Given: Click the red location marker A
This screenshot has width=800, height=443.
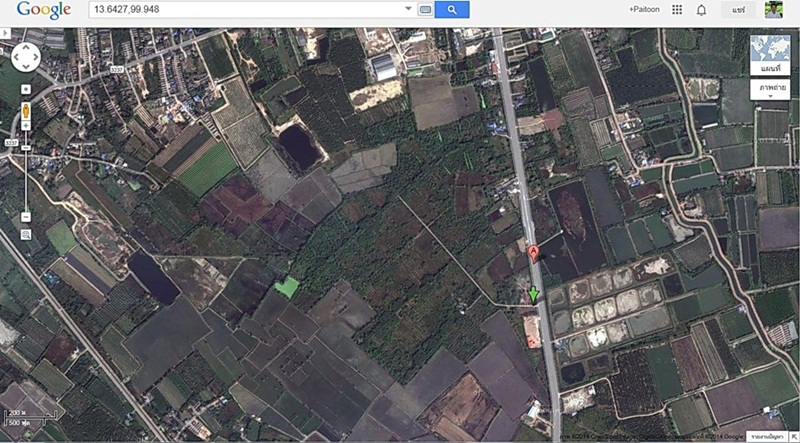Looking at the screenshot, I should pos(534,255).
